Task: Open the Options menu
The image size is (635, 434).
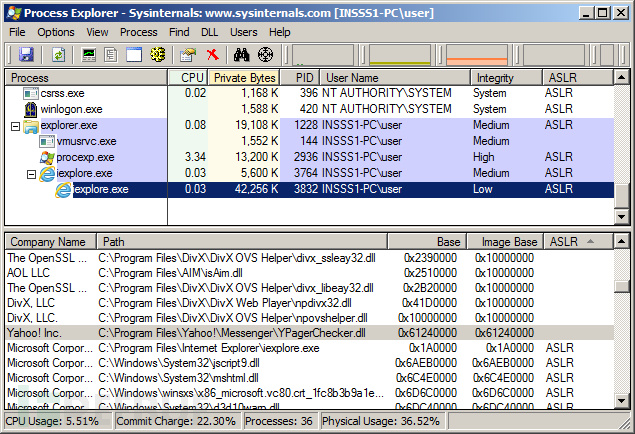Action: pyautogui.click(x=56, y=32)
